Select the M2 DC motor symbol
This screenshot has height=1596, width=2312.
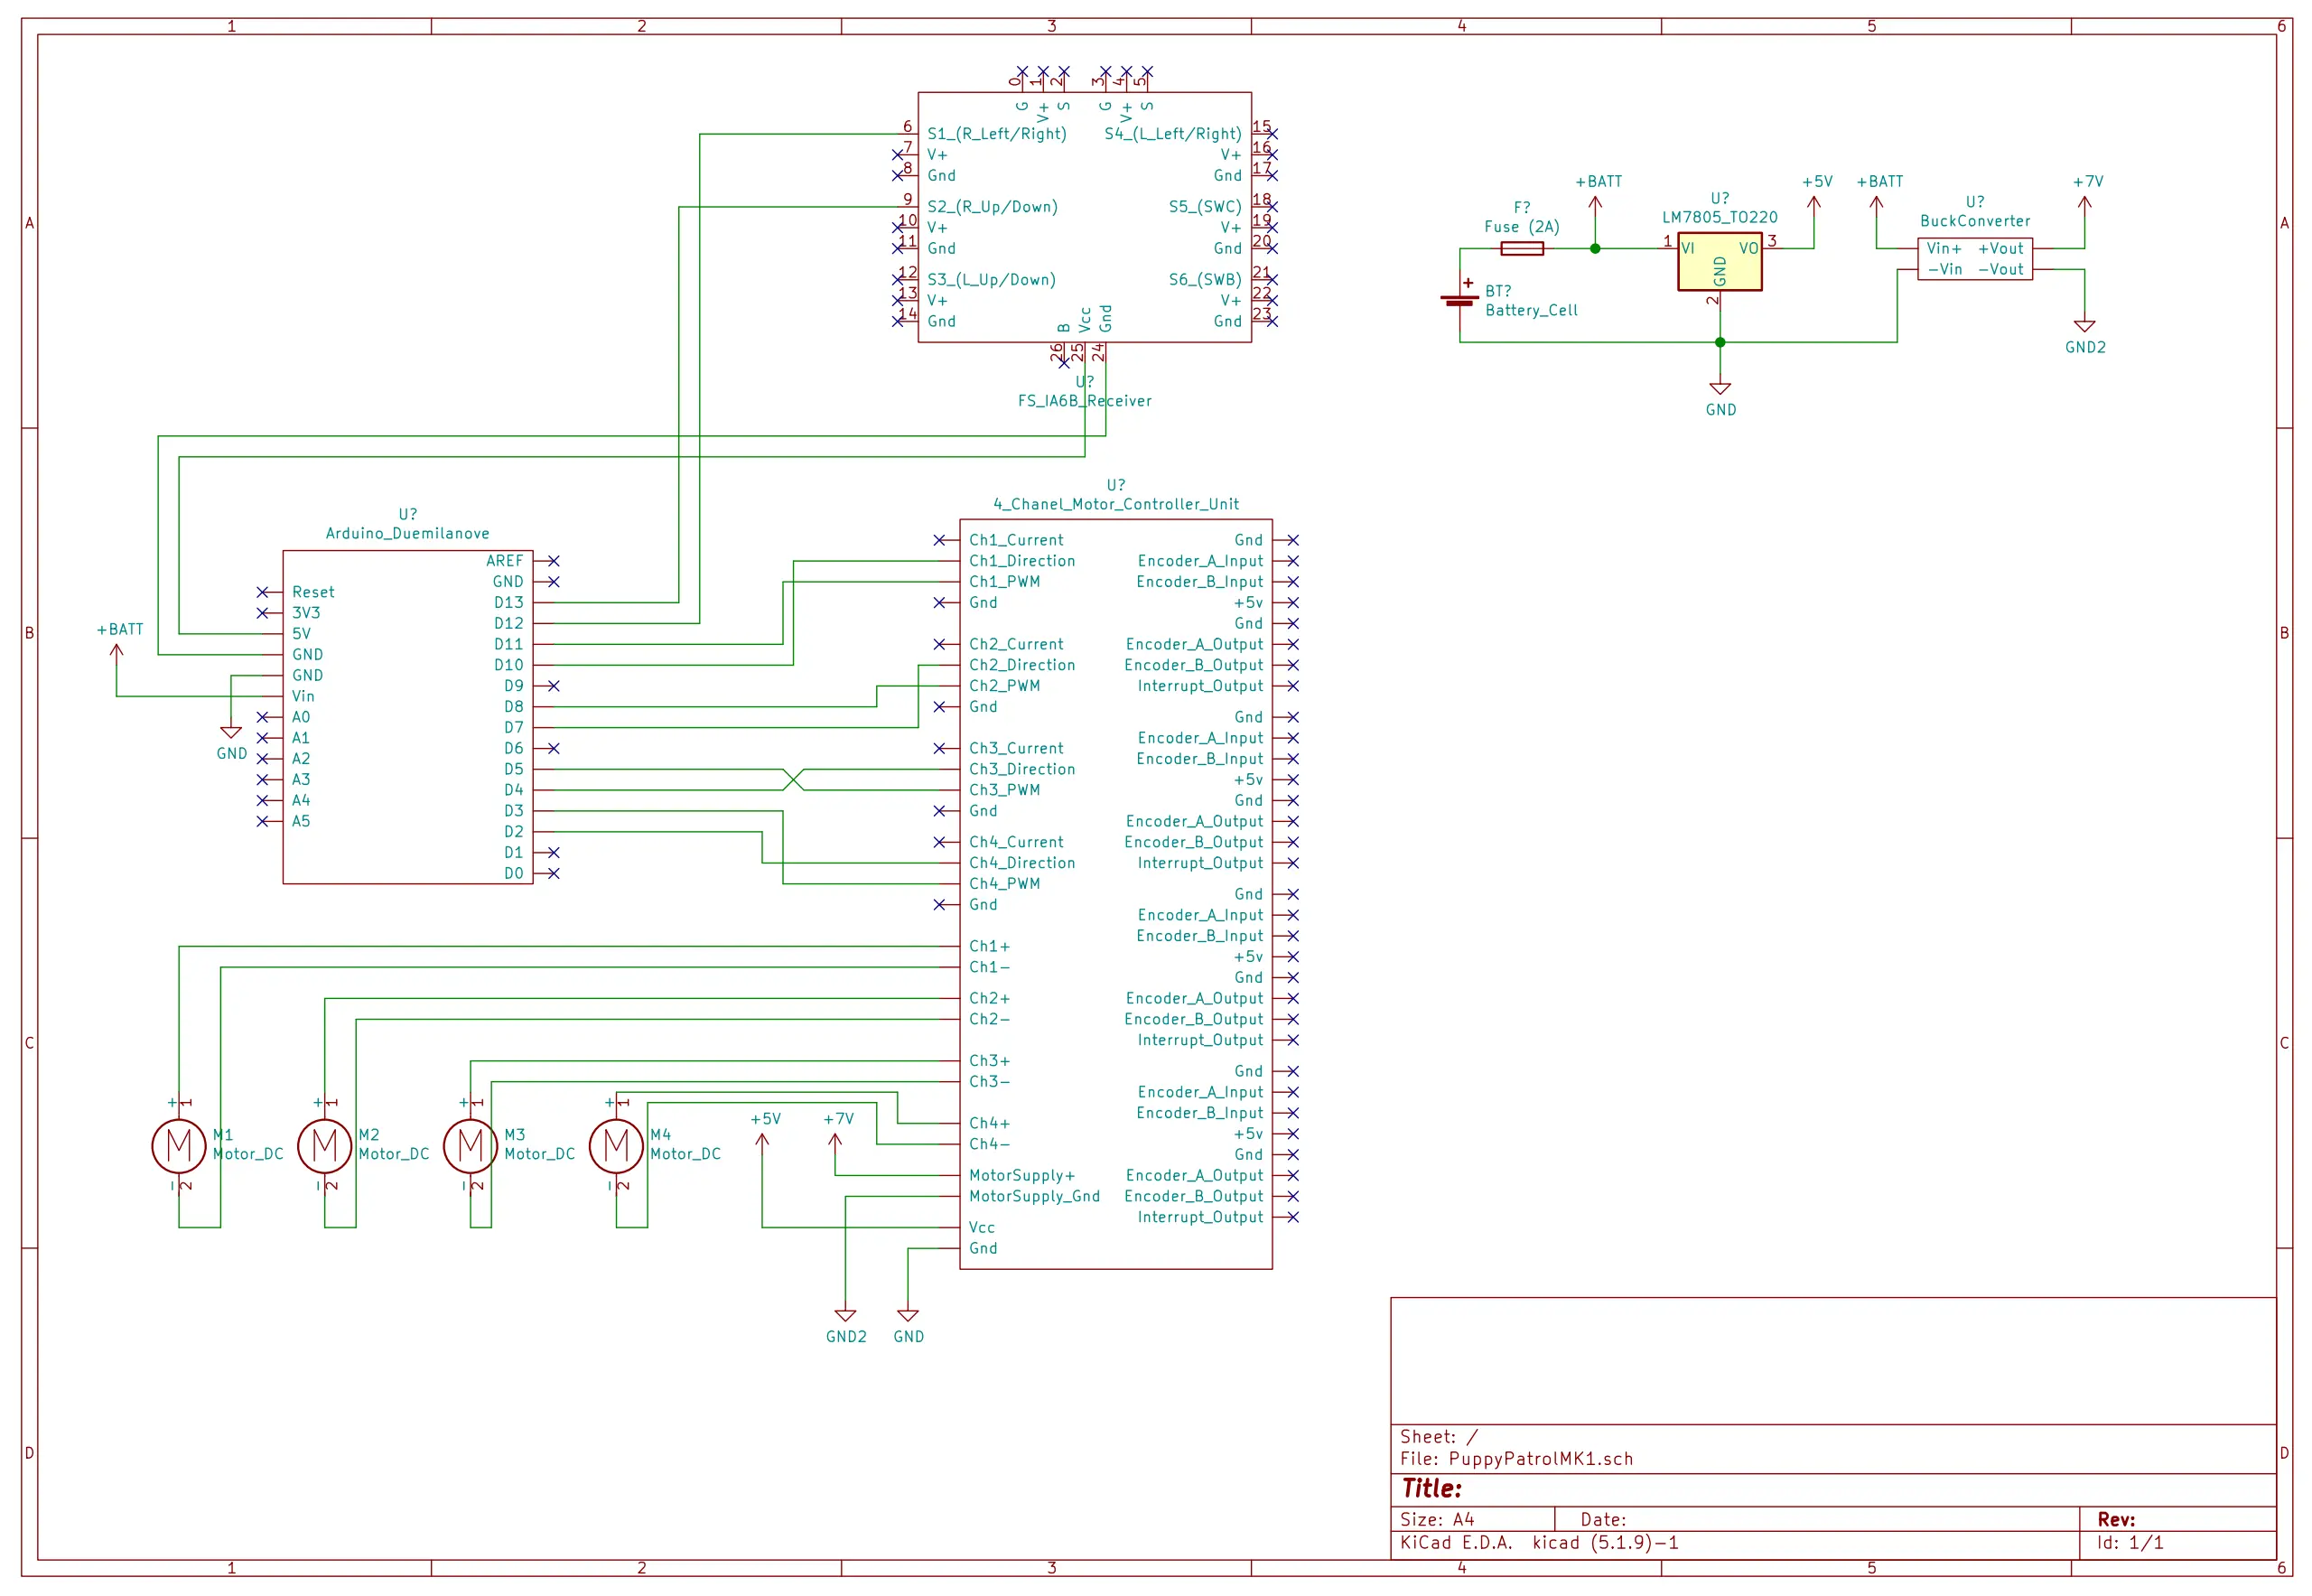(325, 1146)
